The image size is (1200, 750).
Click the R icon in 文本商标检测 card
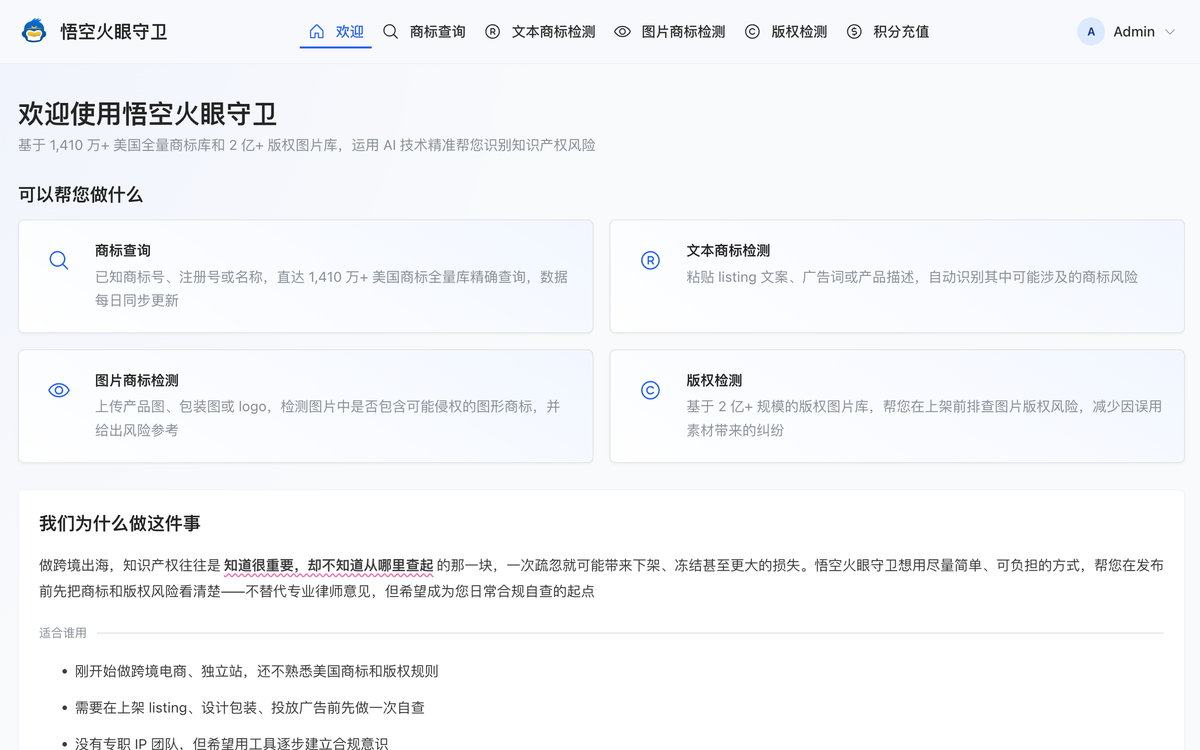tap(650, 260)
